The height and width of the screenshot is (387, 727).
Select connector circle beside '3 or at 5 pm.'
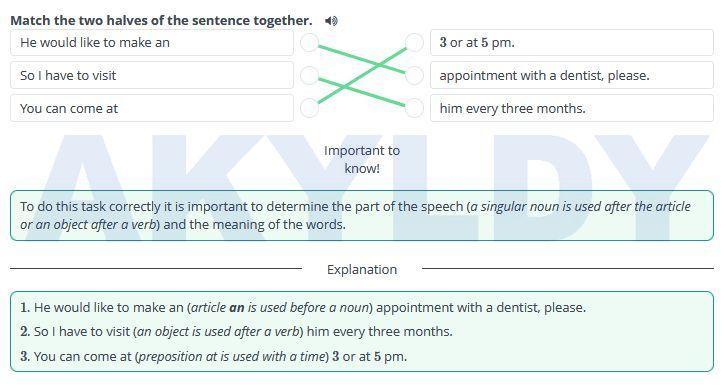pyautogui.click(x=414, y=43)
